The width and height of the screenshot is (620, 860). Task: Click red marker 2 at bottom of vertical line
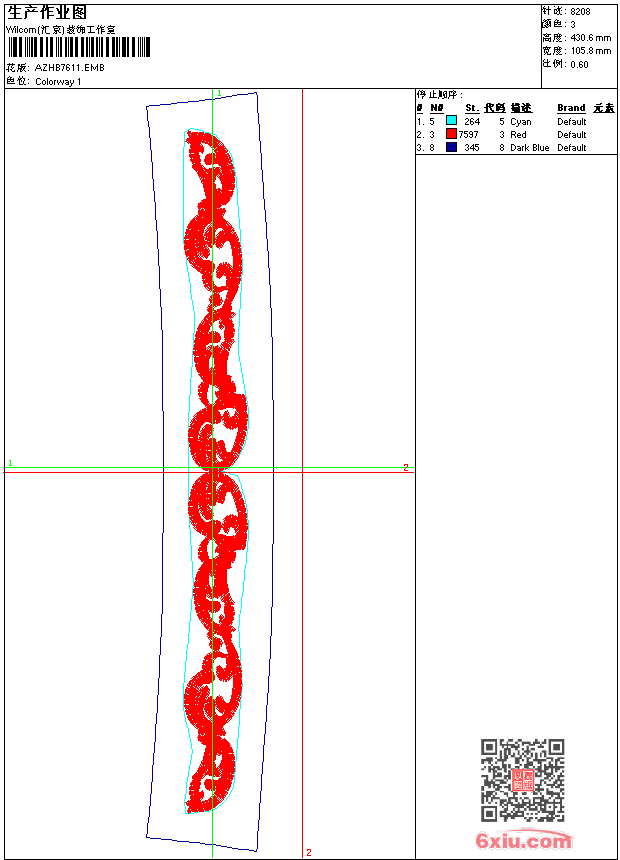click(309, 852)
